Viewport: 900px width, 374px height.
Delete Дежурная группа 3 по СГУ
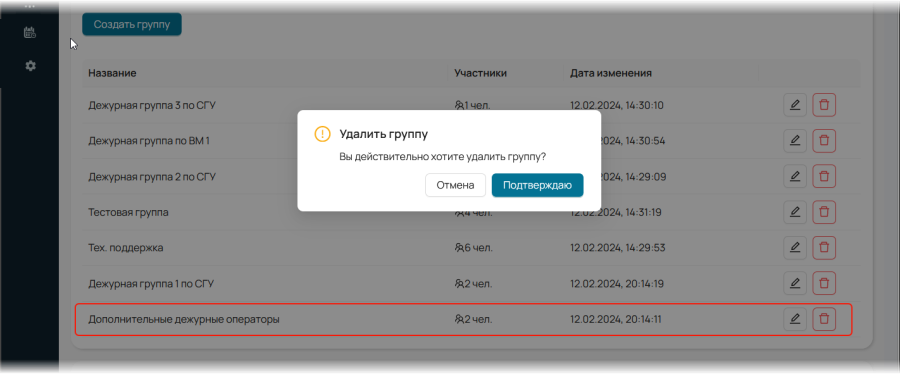click(824, 105)
